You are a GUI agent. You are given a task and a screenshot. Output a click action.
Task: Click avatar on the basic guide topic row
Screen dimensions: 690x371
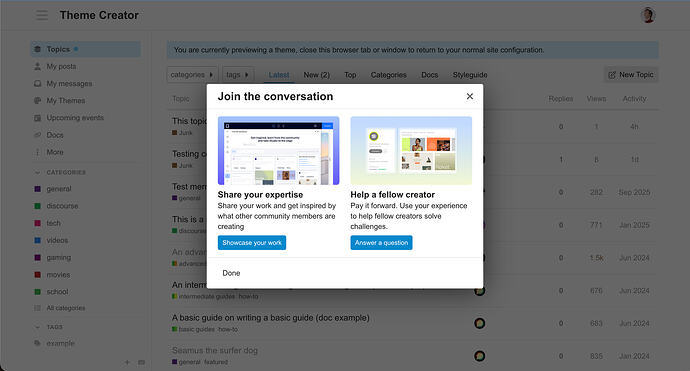click(480, 323)
